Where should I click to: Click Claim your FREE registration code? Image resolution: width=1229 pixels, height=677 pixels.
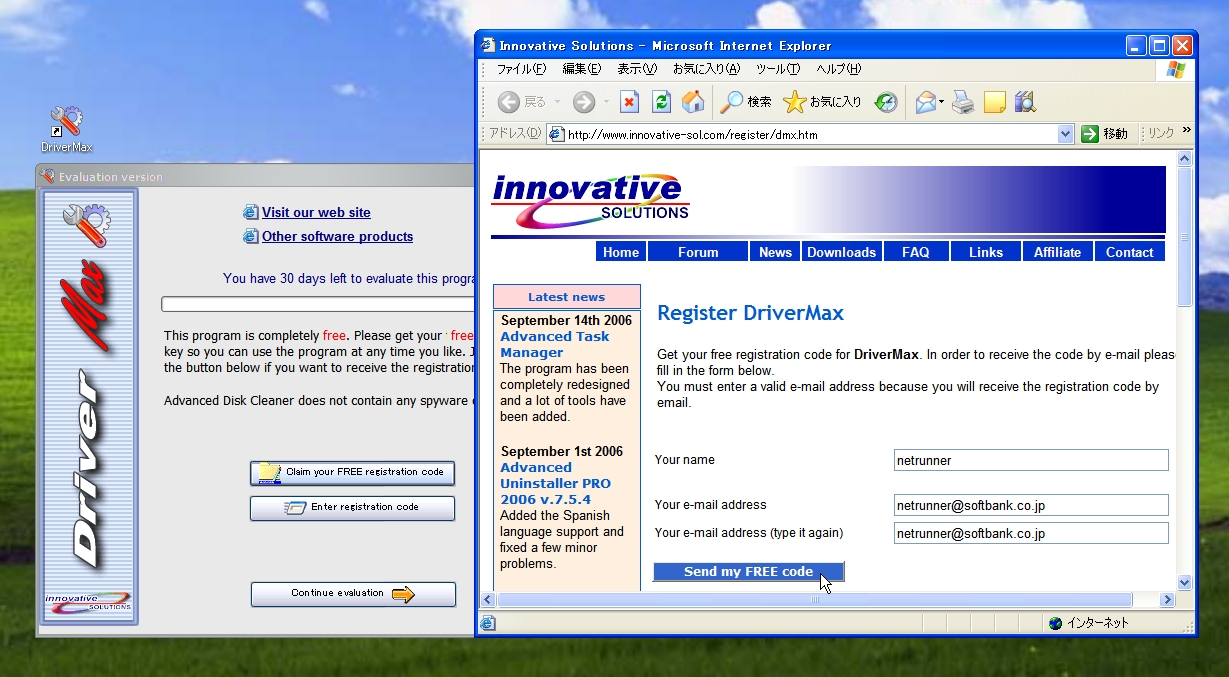click(353, 472)
